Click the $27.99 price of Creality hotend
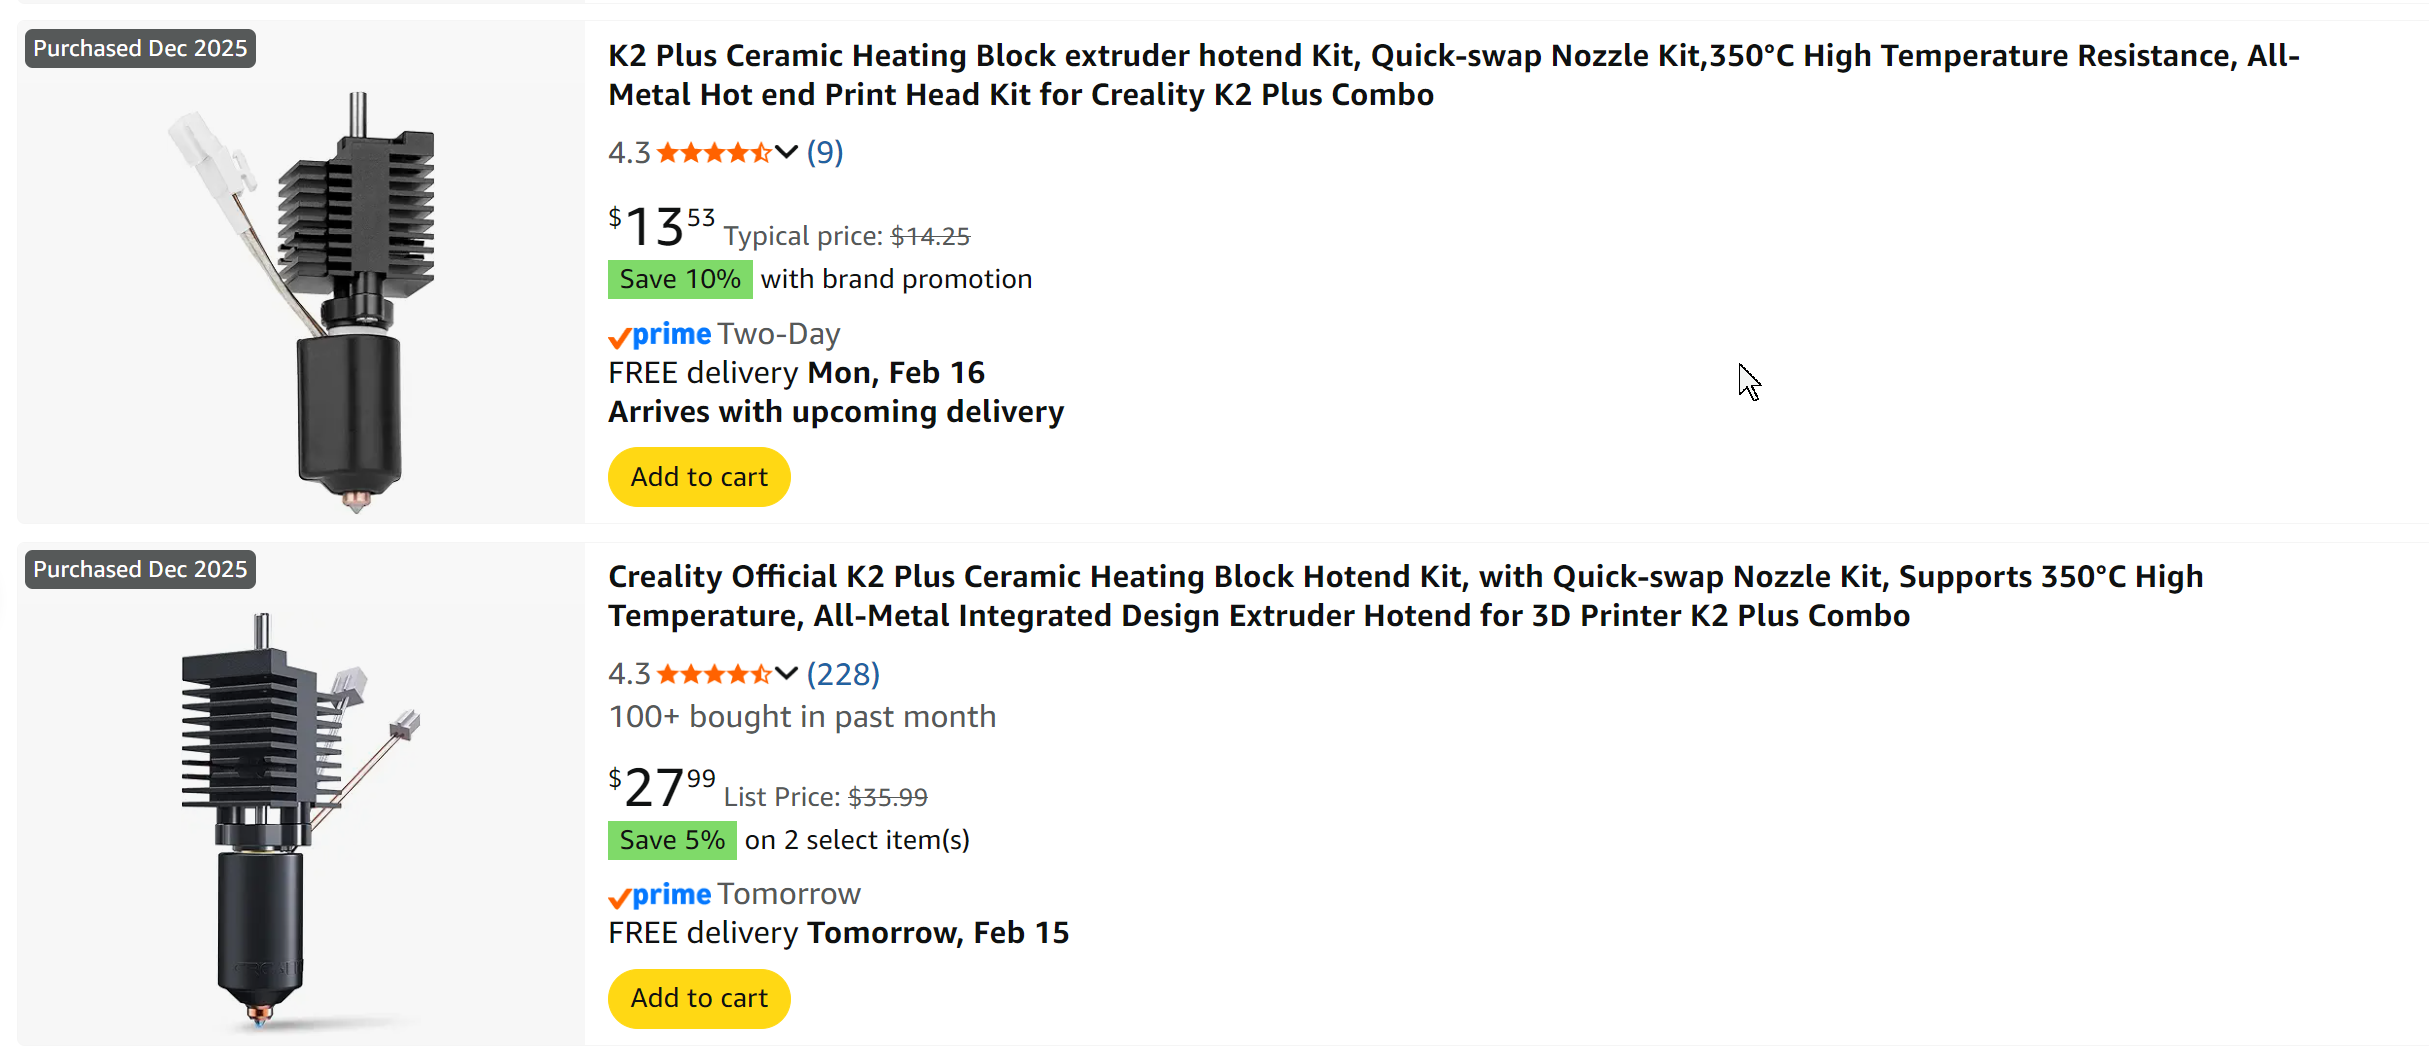This screenshot has height=1053, width=2429. [661, 787]
